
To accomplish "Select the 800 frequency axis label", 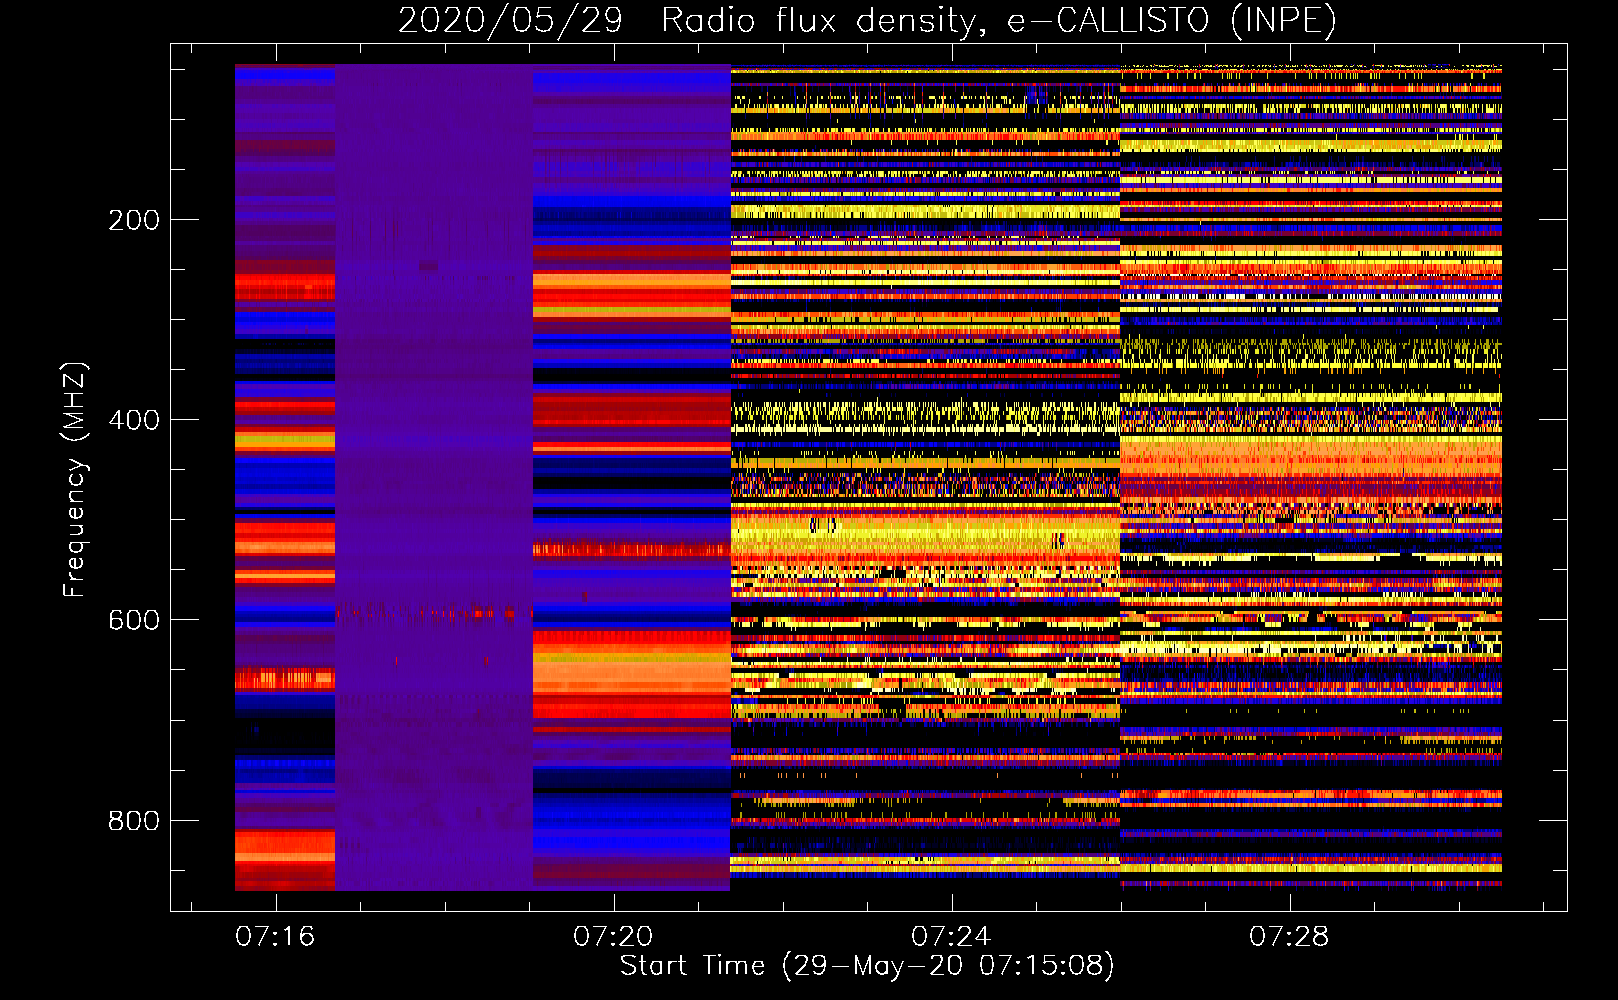I will pyautogui.click(x=134, y=821).
